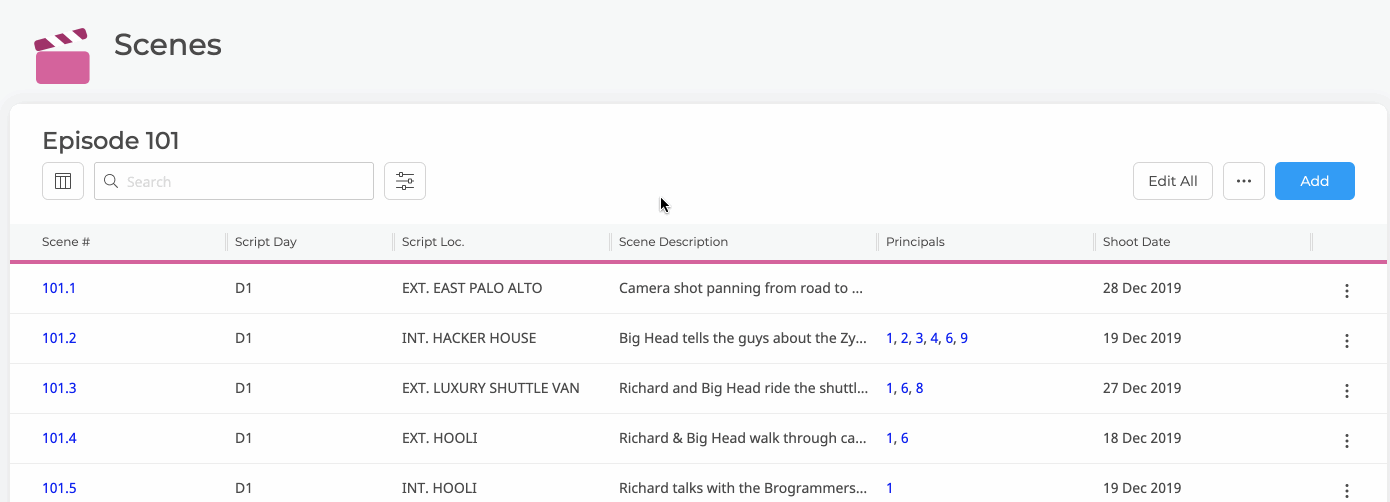Sort by Scene # column header
Viewport: 1390px width, 502px height.
[x=67, y=242]
